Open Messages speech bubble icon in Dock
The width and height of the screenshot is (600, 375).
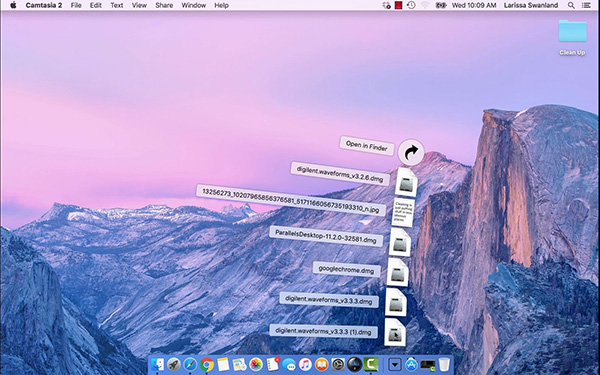point(289,364)
